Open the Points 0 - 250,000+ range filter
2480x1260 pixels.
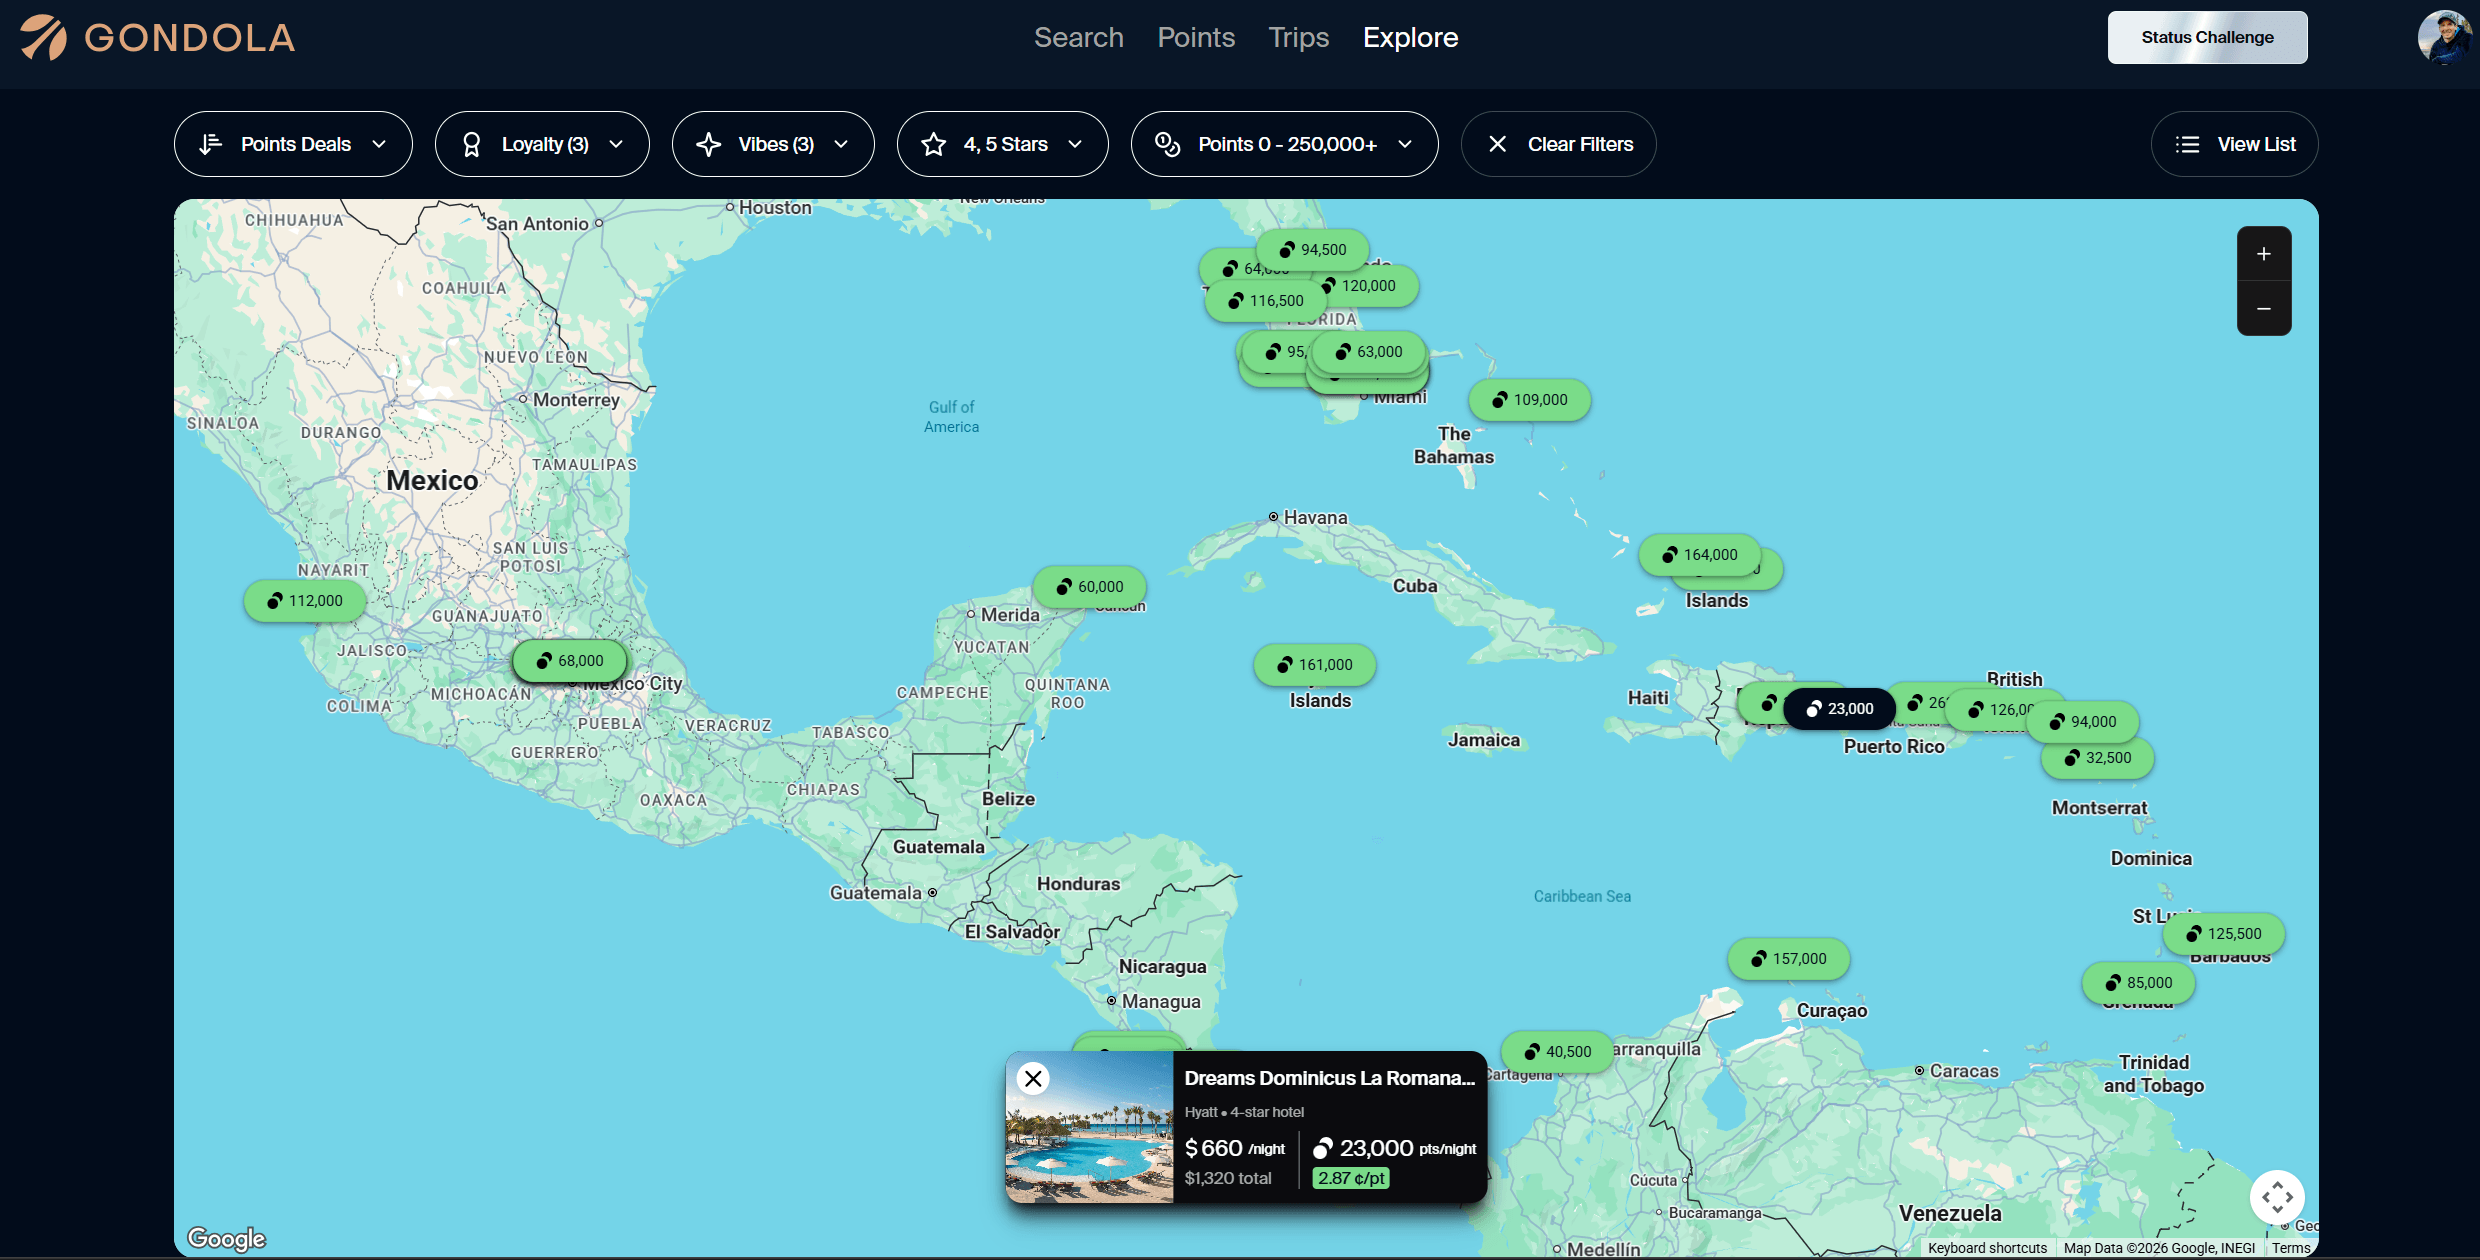point(1284,144)
